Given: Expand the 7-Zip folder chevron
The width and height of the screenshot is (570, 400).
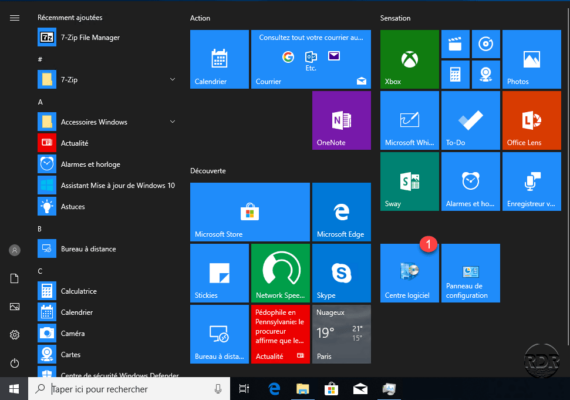Looking at the screenshot, I should pos(173,79).
